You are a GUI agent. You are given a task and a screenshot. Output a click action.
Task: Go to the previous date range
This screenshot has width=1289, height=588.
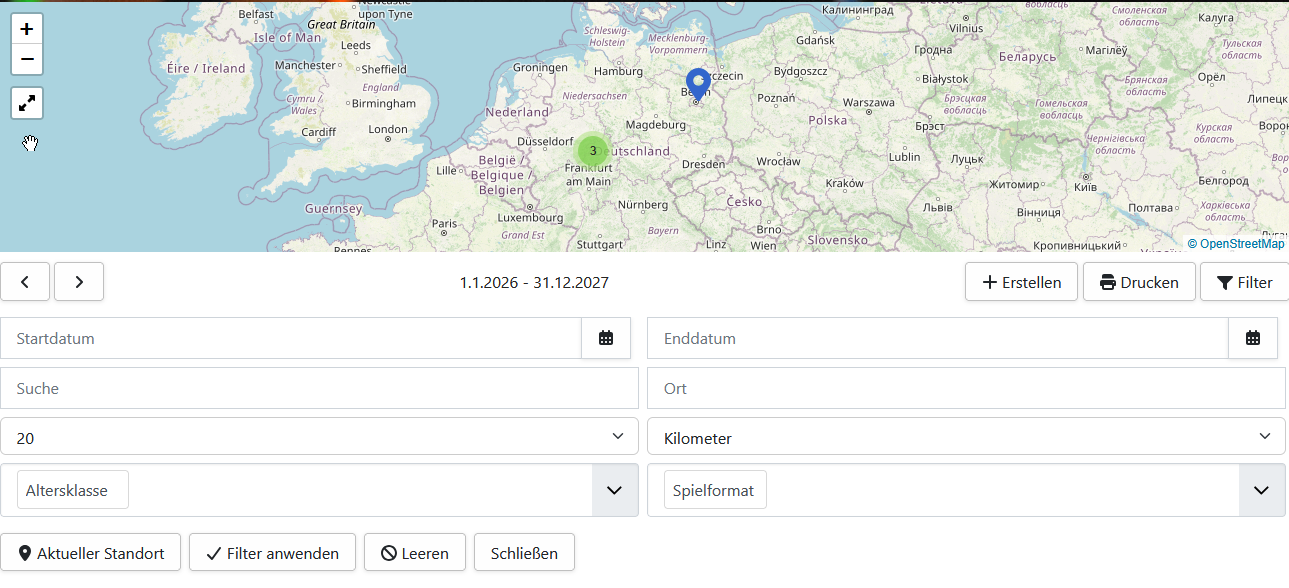tap(26, 282)
